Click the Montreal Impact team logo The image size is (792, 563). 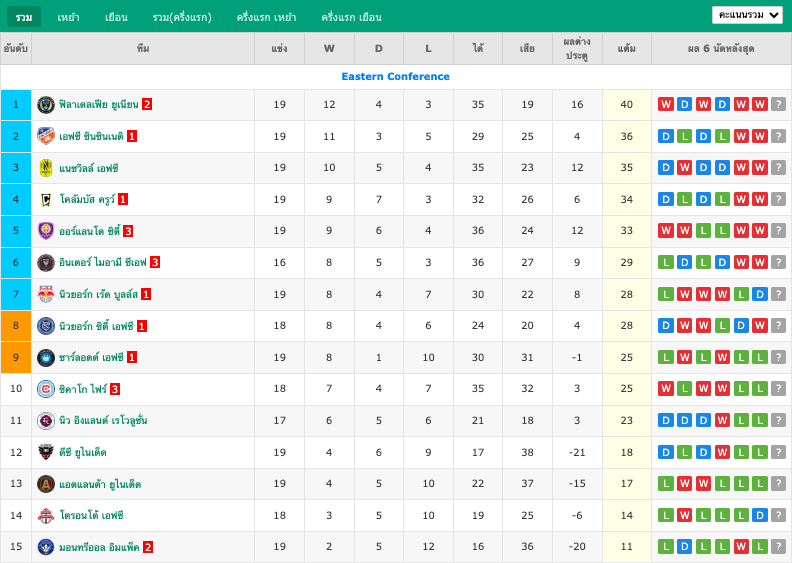click(46, 547)
